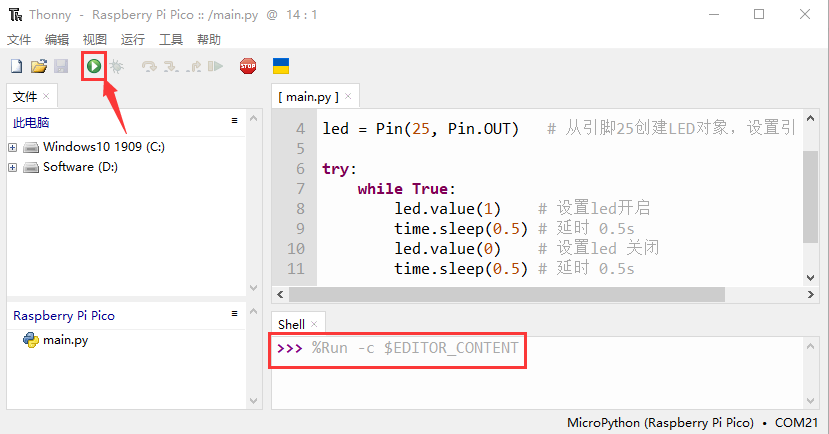Create a new file with toolbar icon
829x434 pixels.
click(x=16, y=66)
